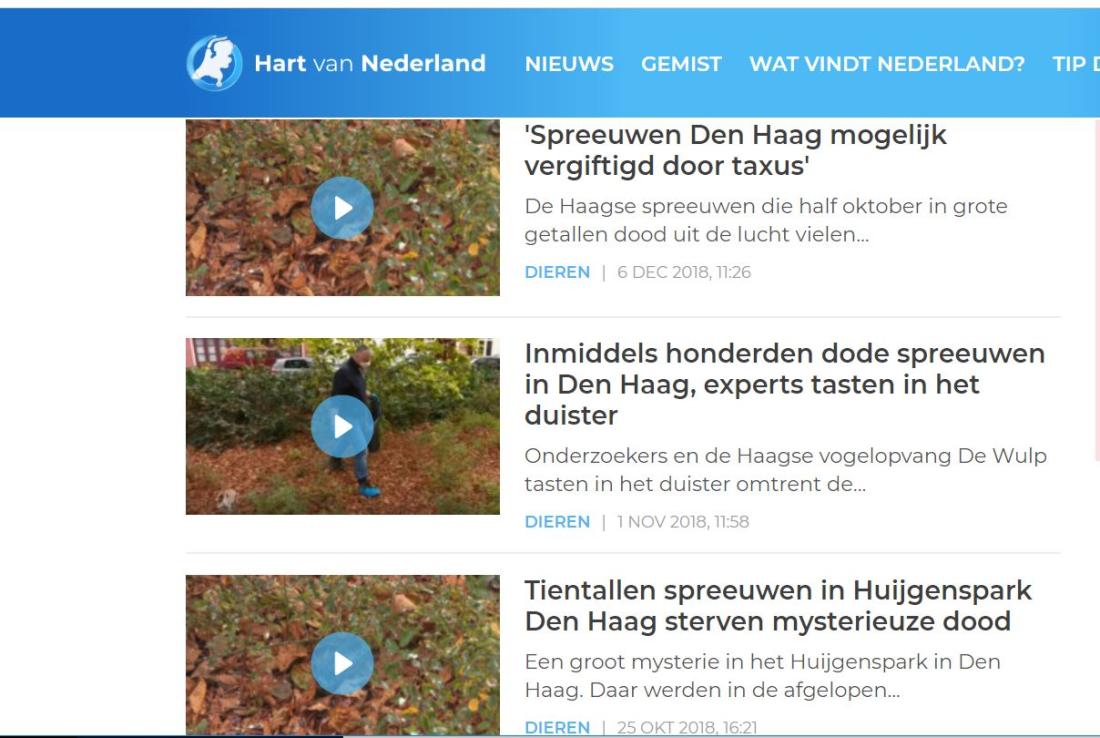Play the taxus poisoning starlings video
The image size is (1100, 738).
point(342,208)
